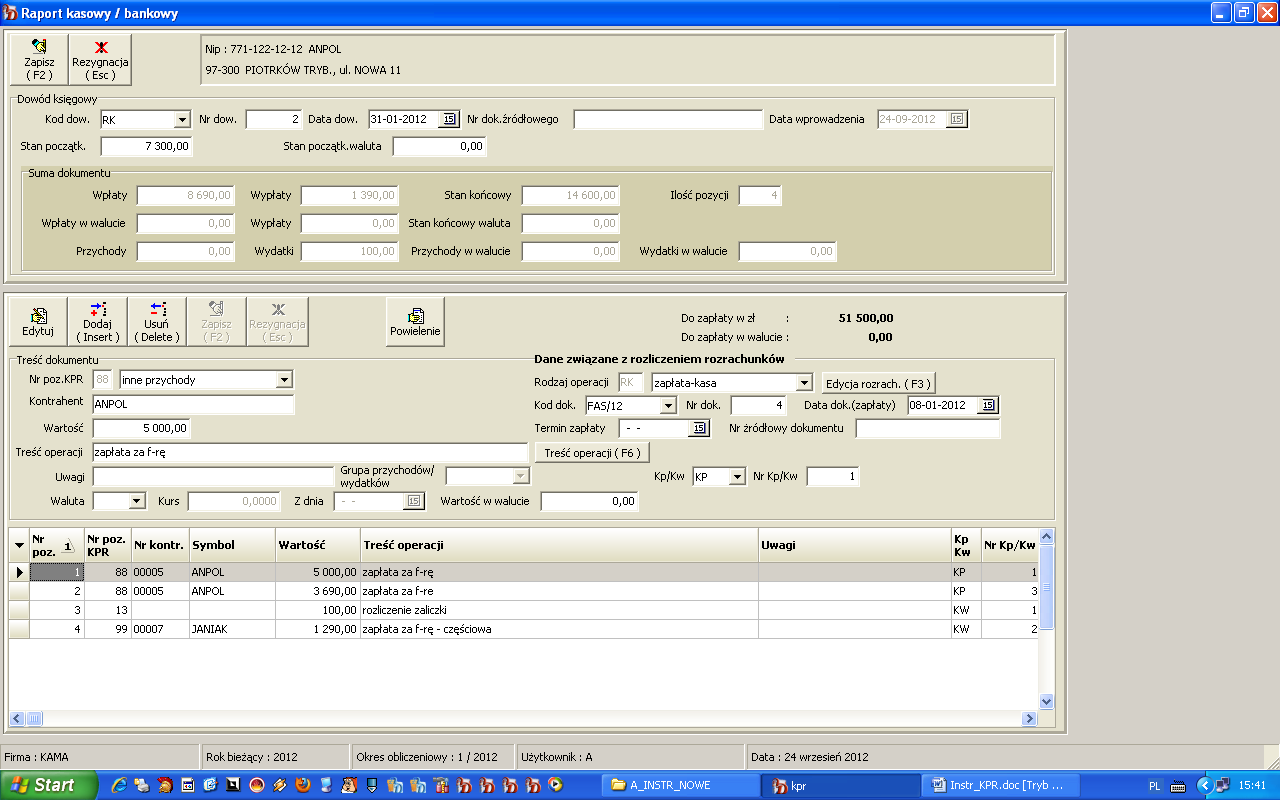Select row 2 with value 3 690,00
1280x800 pixels.
pyautogui.click(x=524, y=591)
